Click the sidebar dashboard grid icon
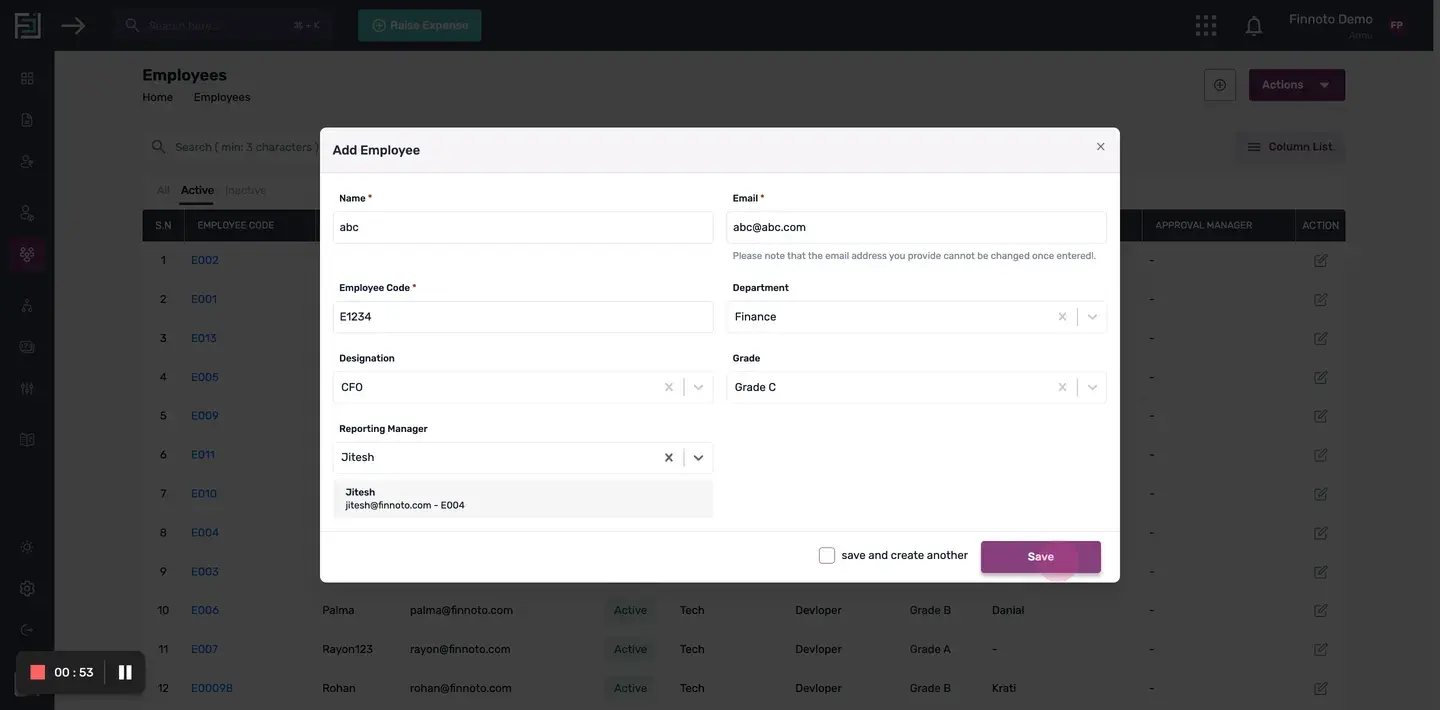 pyautogui.click(x=27, y=78)
